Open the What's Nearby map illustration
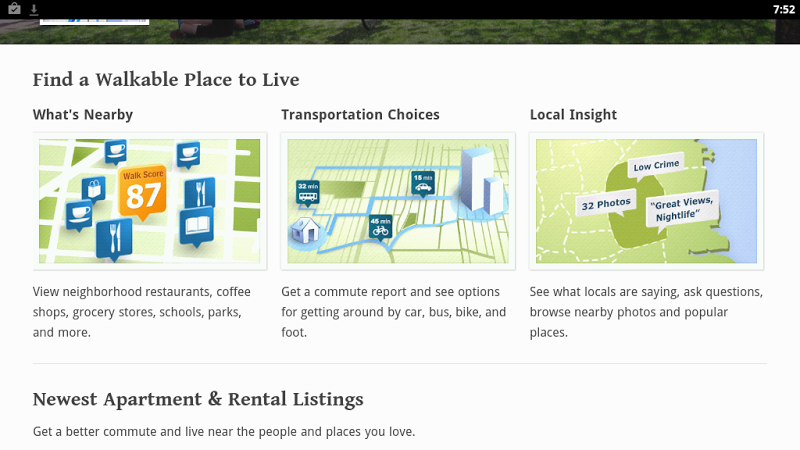Image resolution: width=800 pixels, height=450 pixels. (149, 201)
